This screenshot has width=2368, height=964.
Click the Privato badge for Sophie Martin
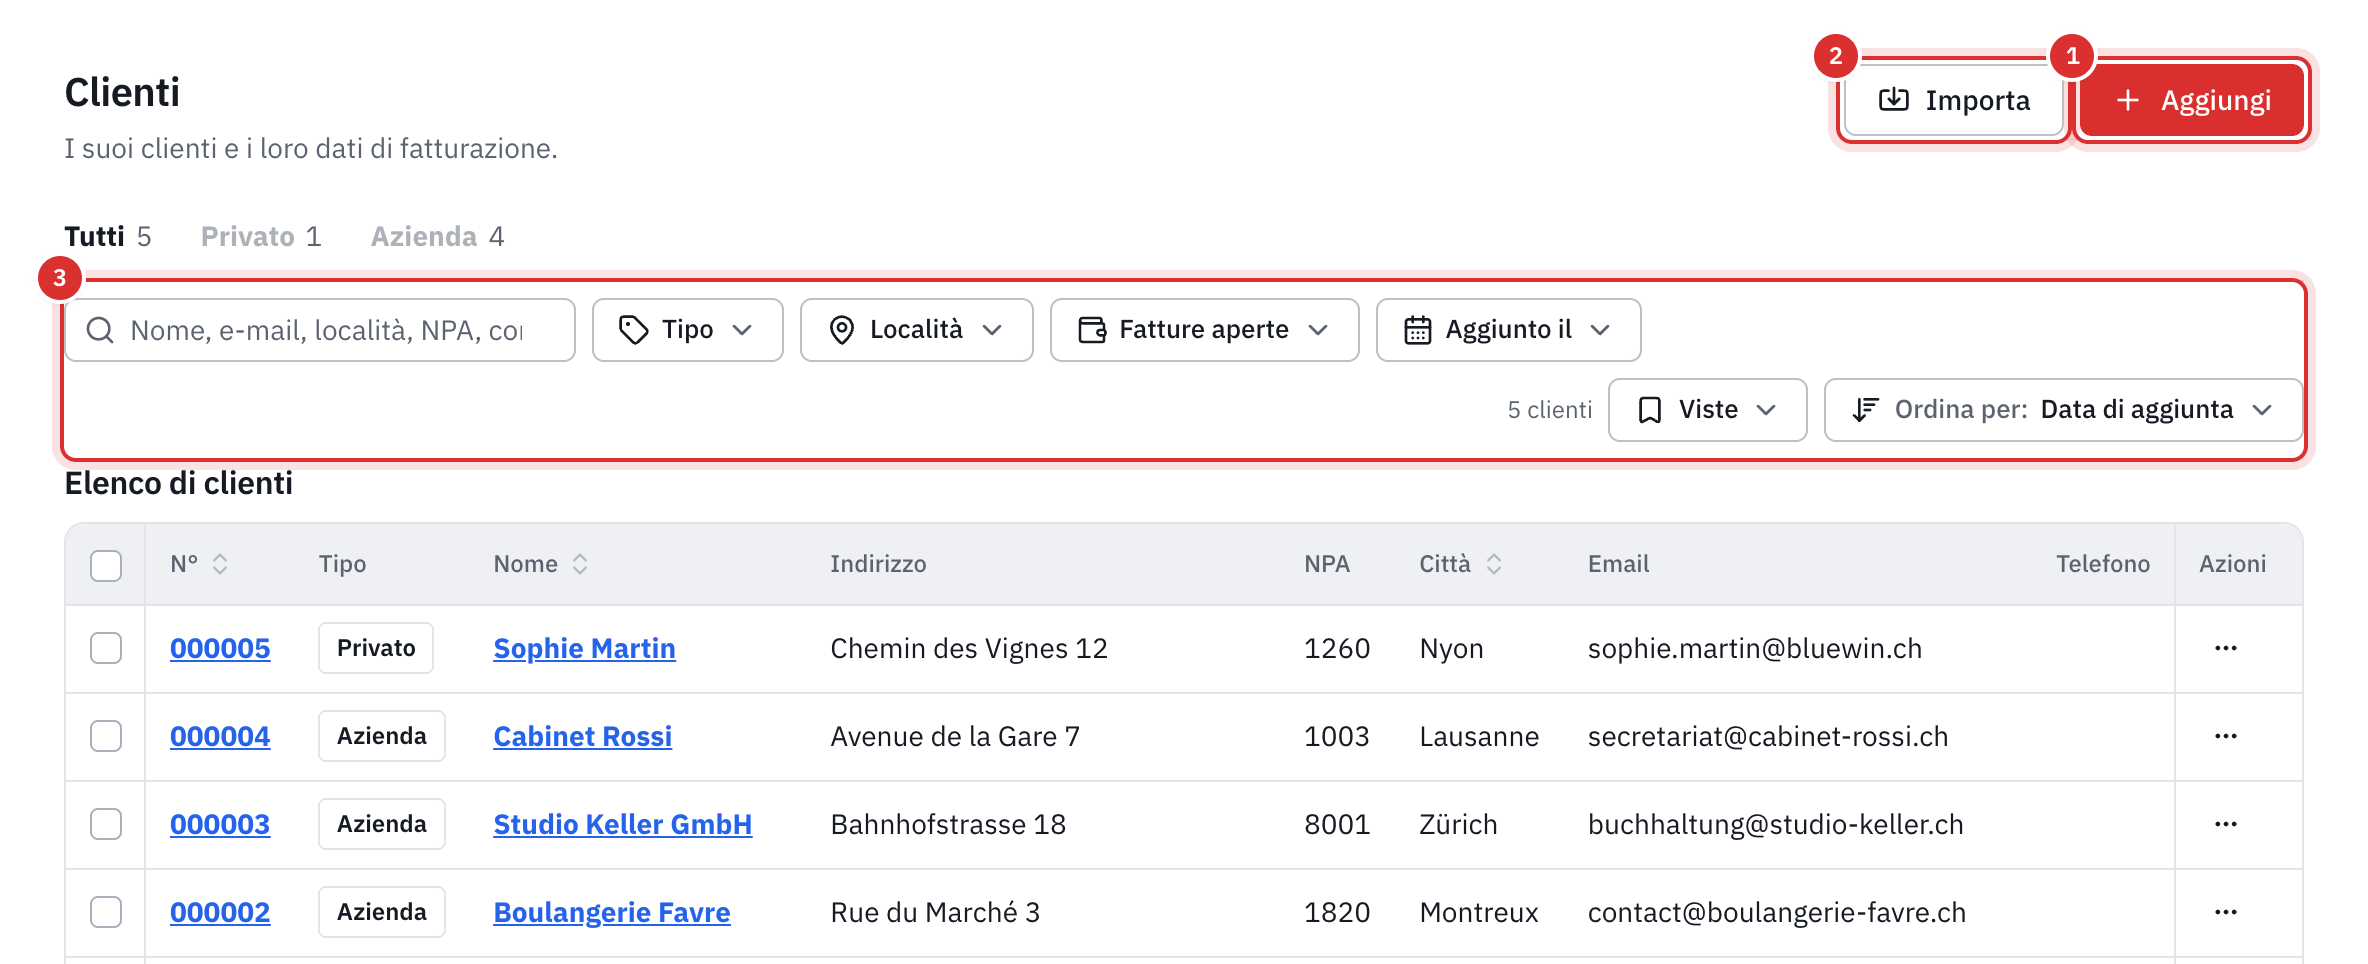pos(376,648)
